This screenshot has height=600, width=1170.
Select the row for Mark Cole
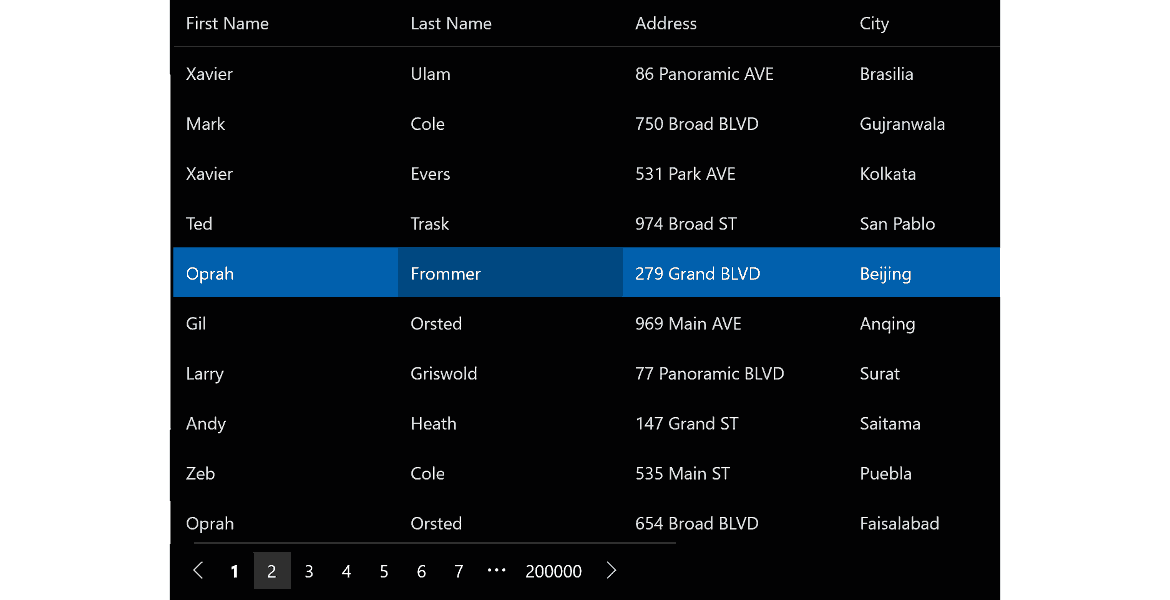[500, 123]
